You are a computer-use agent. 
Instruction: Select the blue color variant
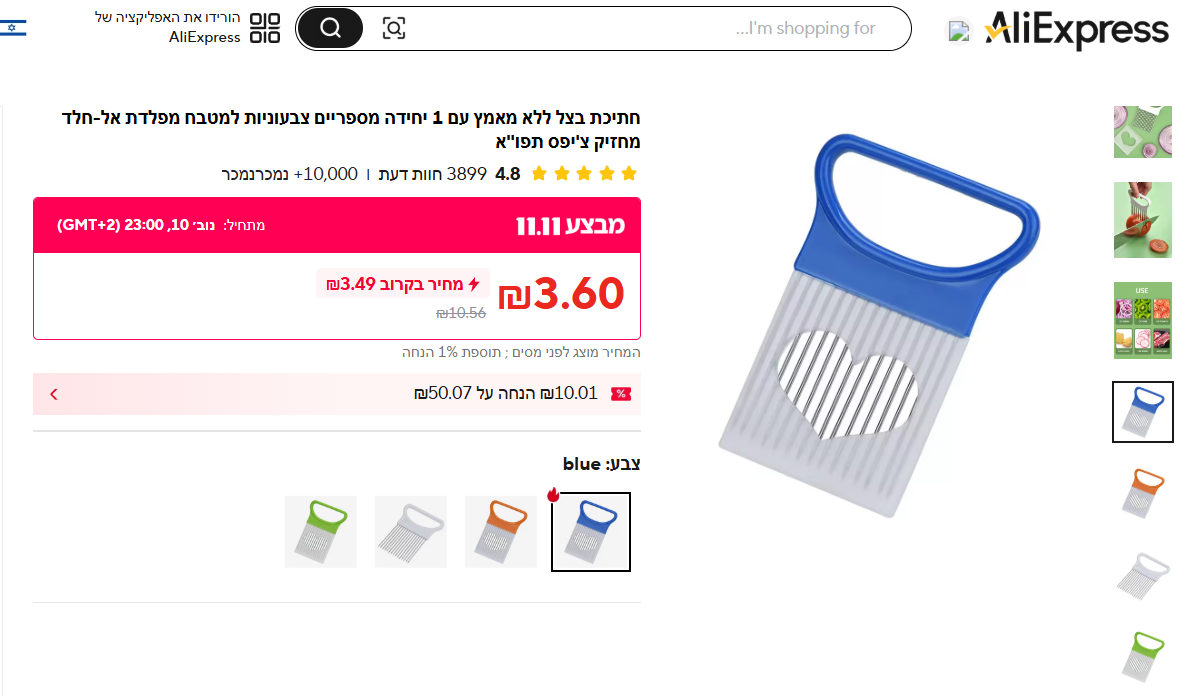(591, 532)
